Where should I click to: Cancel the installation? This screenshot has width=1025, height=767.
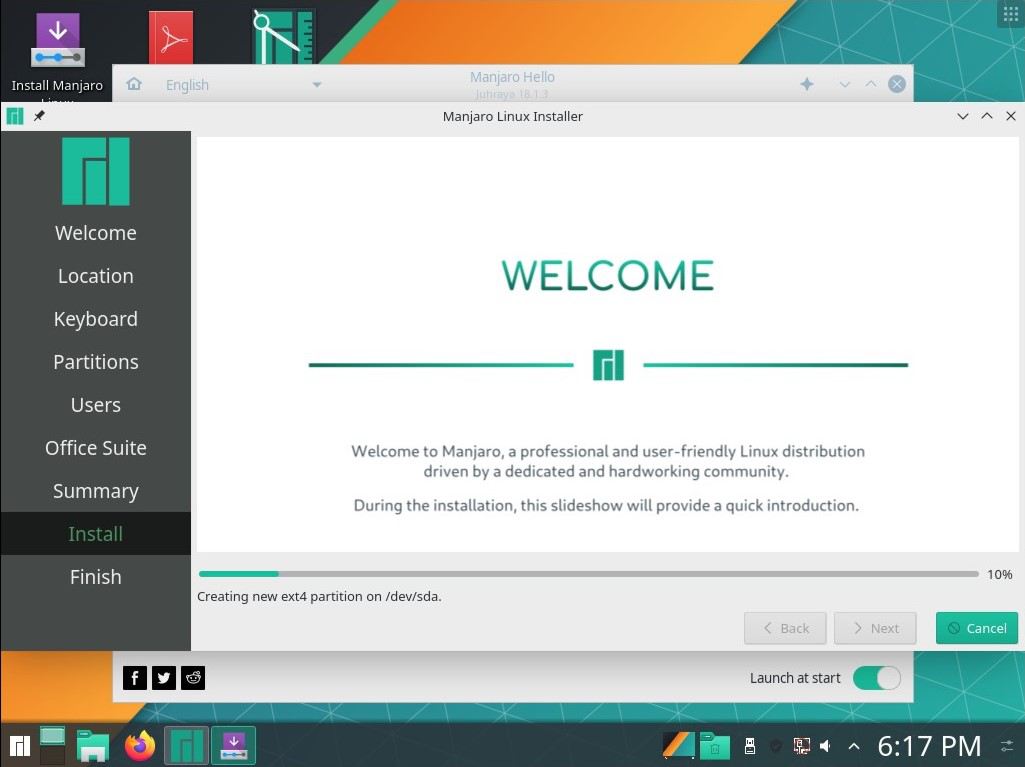(977, 628)
